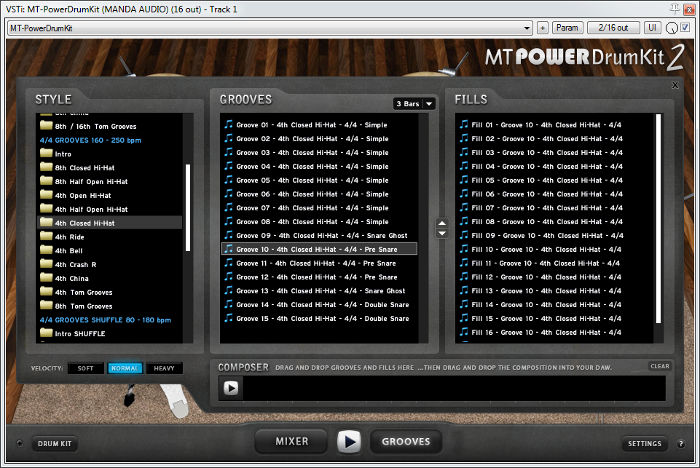The height and width of the screenshot is (468, 700).
Task: Set velocity to SOFT
Action: point(86,368)
